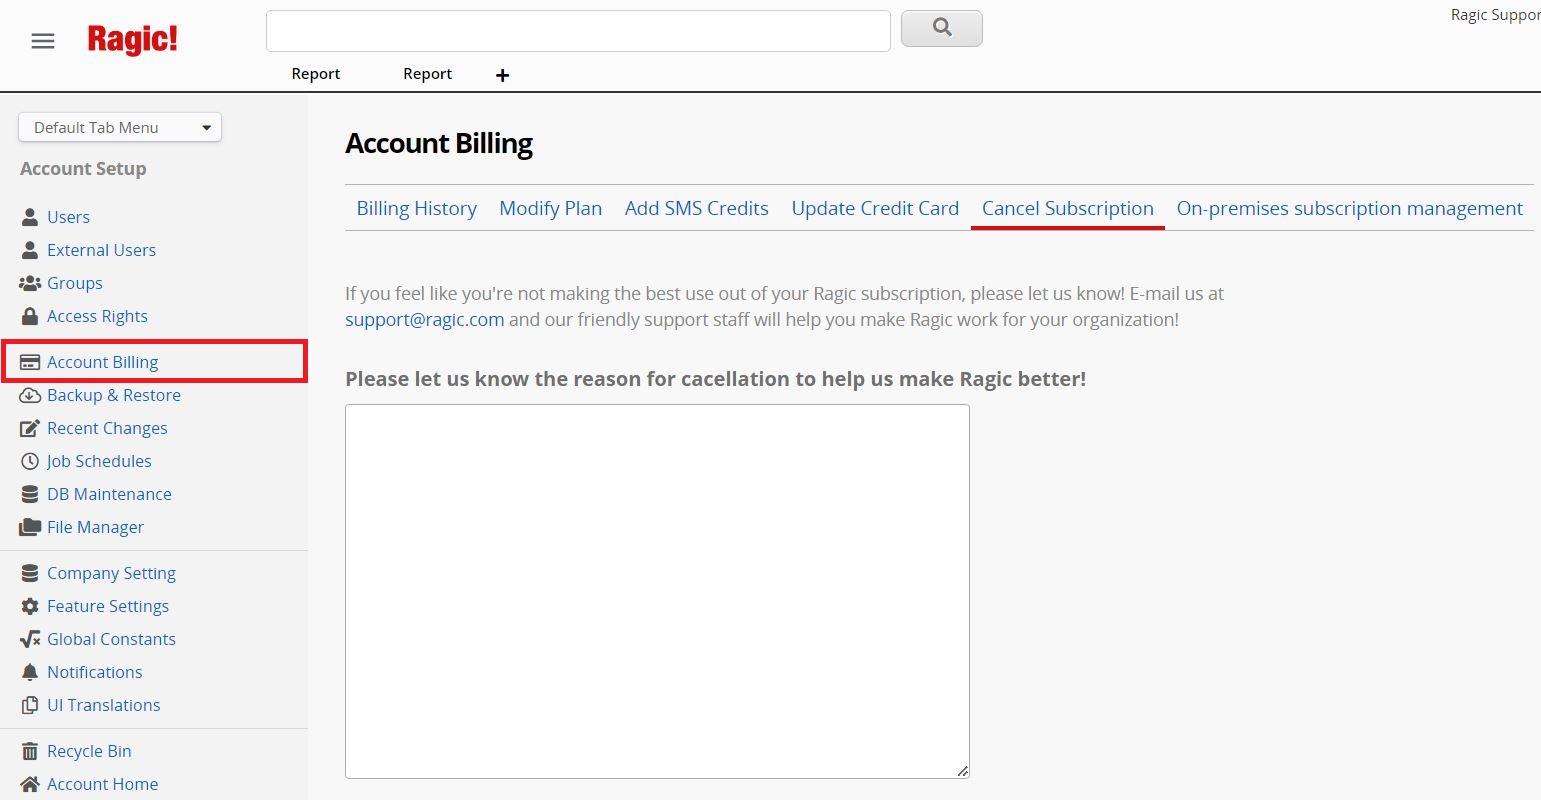Screen dimensions: 1541x800
Task: Open the Update Credit Card tab
Action: [x=875, y=208]
